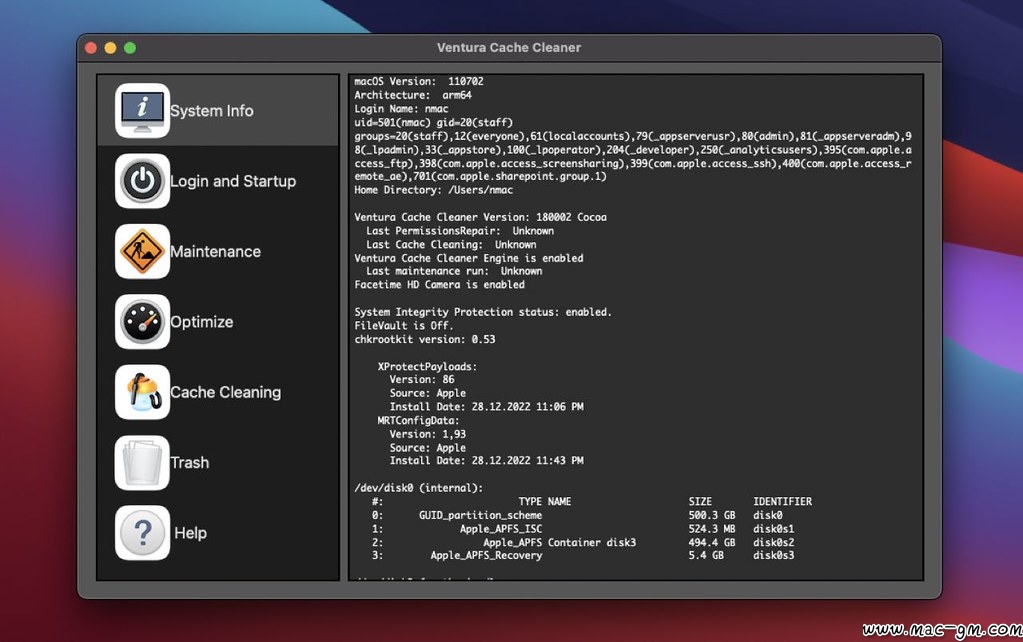Screen dimensions: 1023x642
Task: Click the "Apple_APFS_ISC" partition entry
Action: point(501,529)
